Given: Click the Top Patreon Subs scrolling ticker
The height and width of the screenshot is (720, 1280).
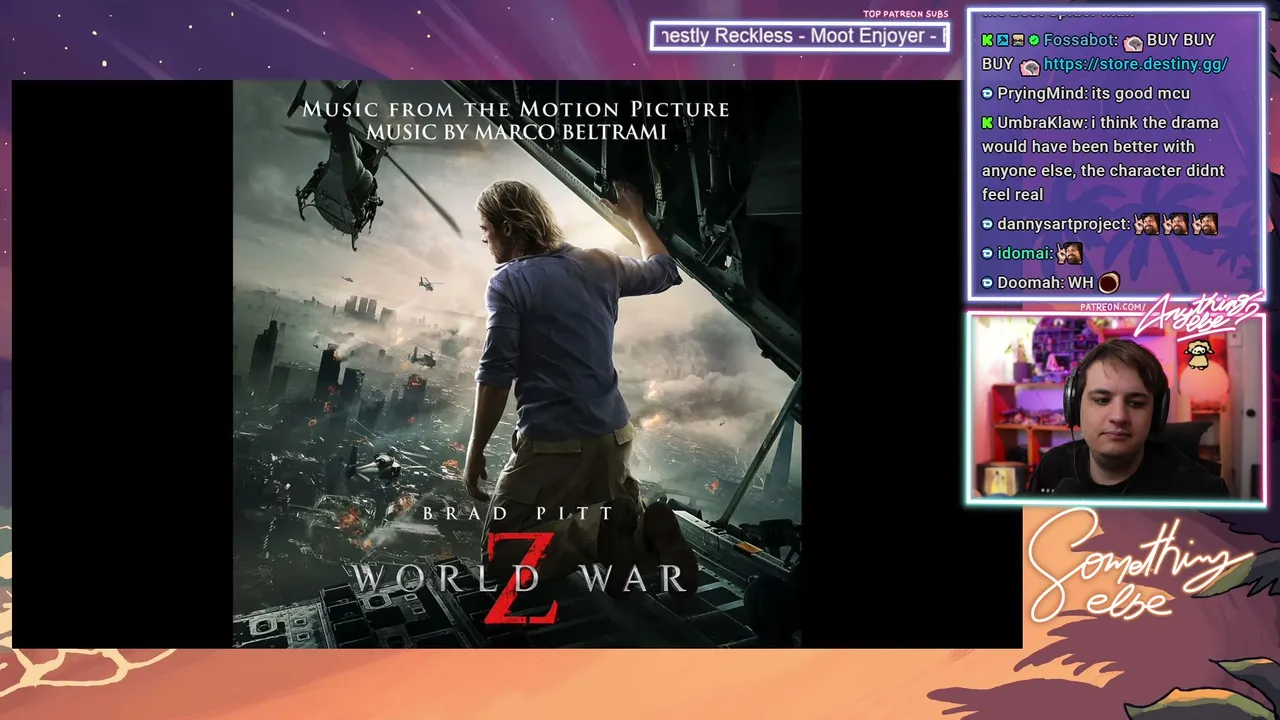Looking at the screenshot, I should pos(799,36).
